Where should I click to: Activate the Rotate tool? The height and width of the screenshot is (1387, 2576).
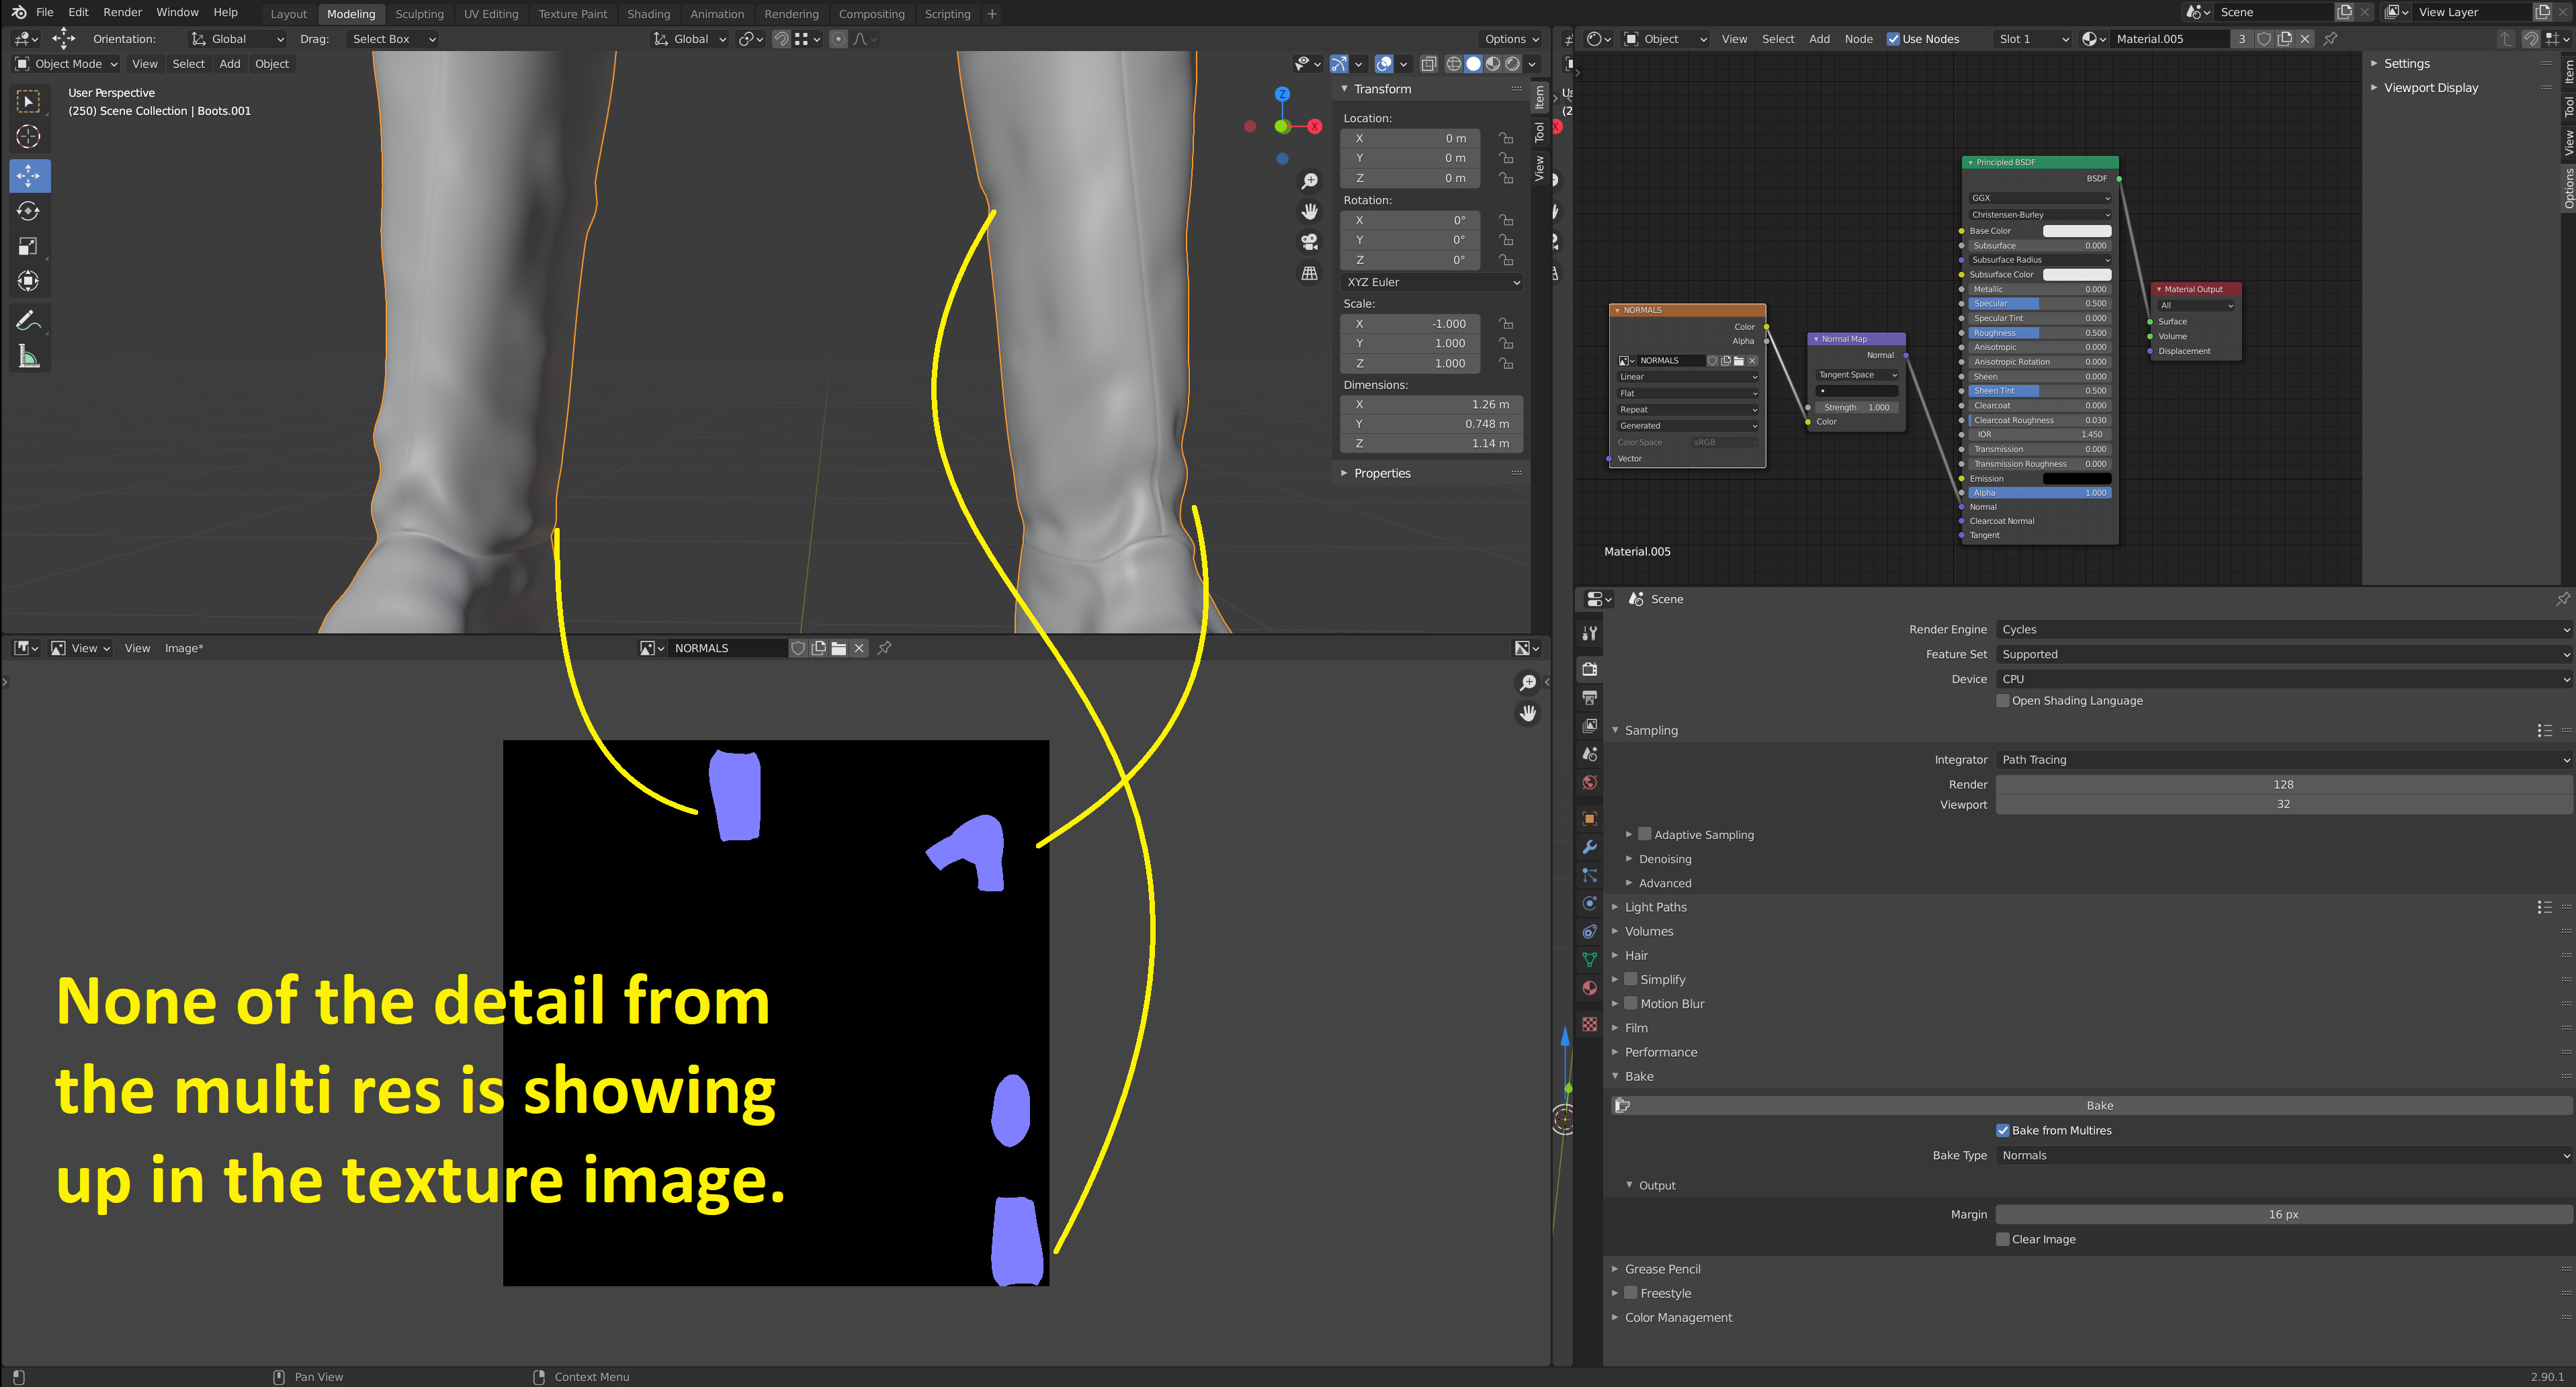click(x=29, y=211)
